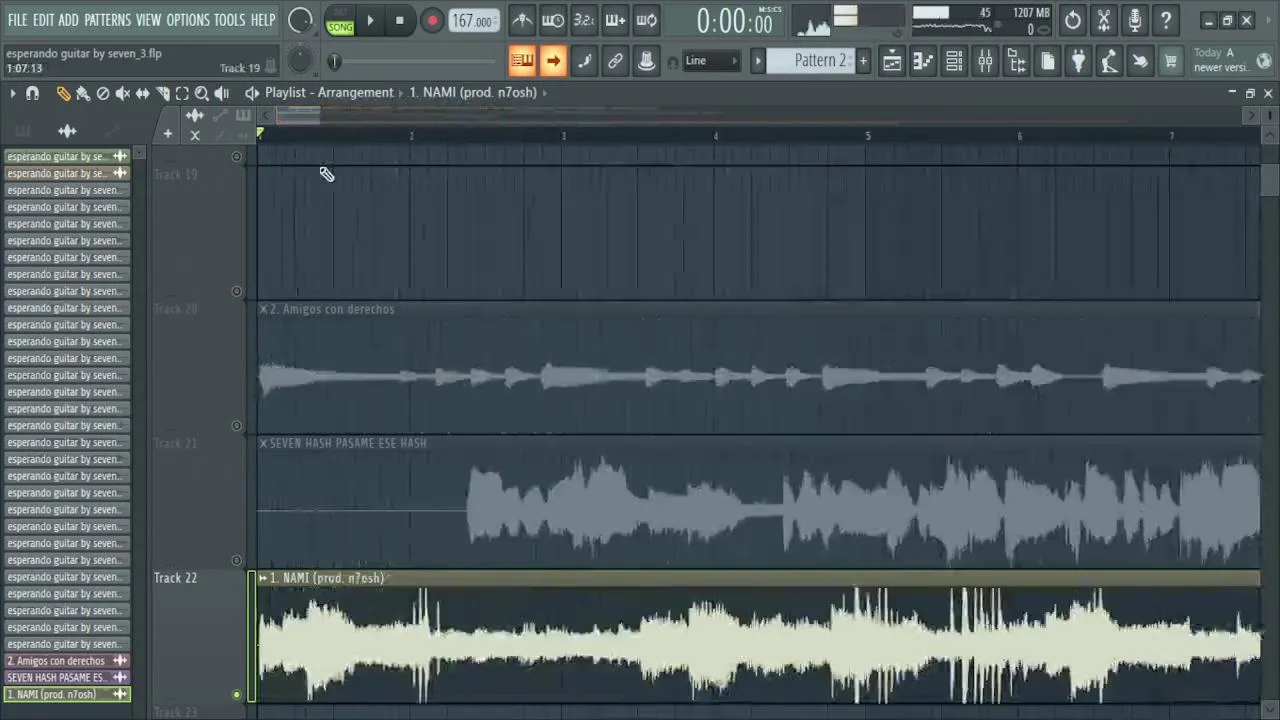Click the red Record button
Viewport: 1280px width, 720px height.
(x=431, y=20)
